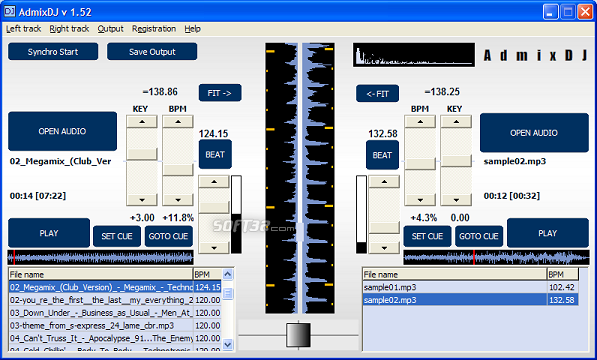Image resolution: width=597 pixels, height=360 pixels.
Task: Decrease left deck BPM with down arrow
Action: (178, 199)
